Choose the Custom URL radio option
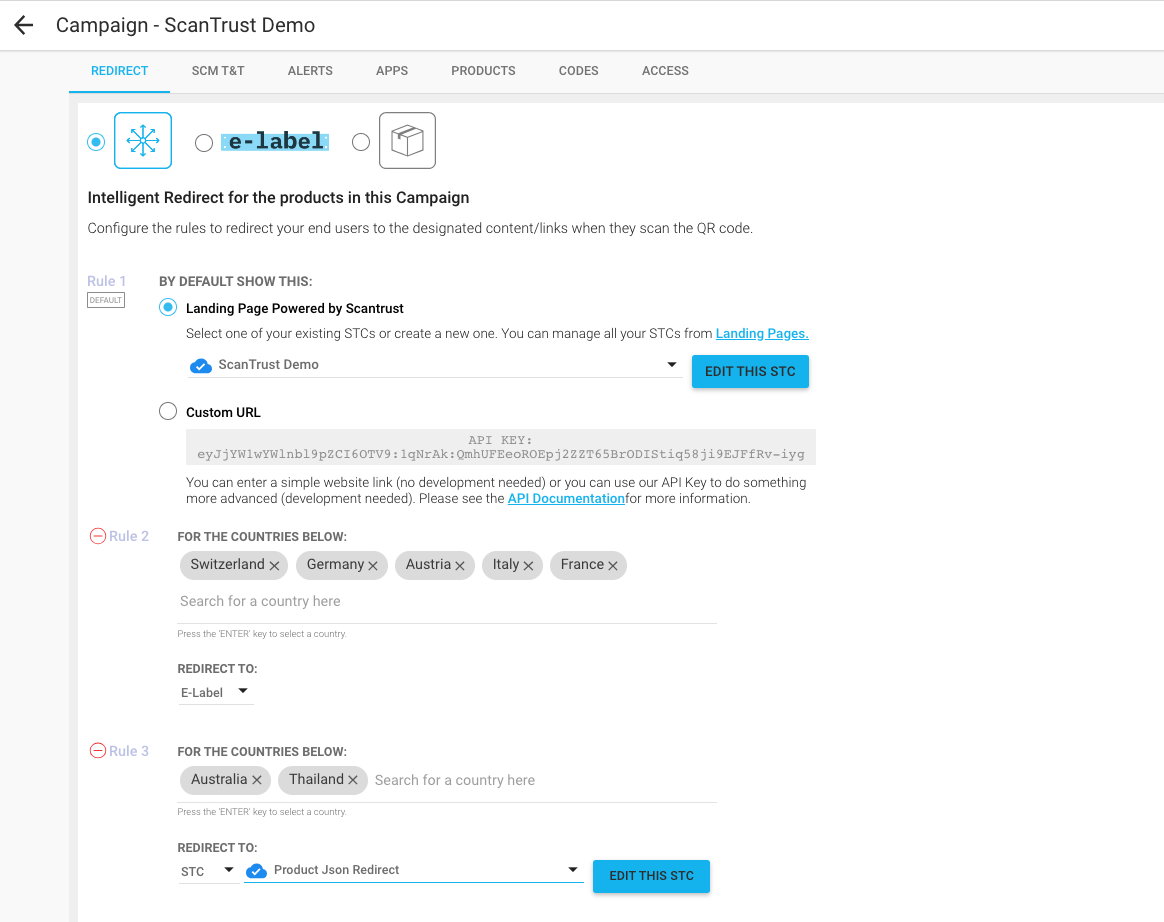Viewport: 1164px width, 922px height. click(168, 411)
